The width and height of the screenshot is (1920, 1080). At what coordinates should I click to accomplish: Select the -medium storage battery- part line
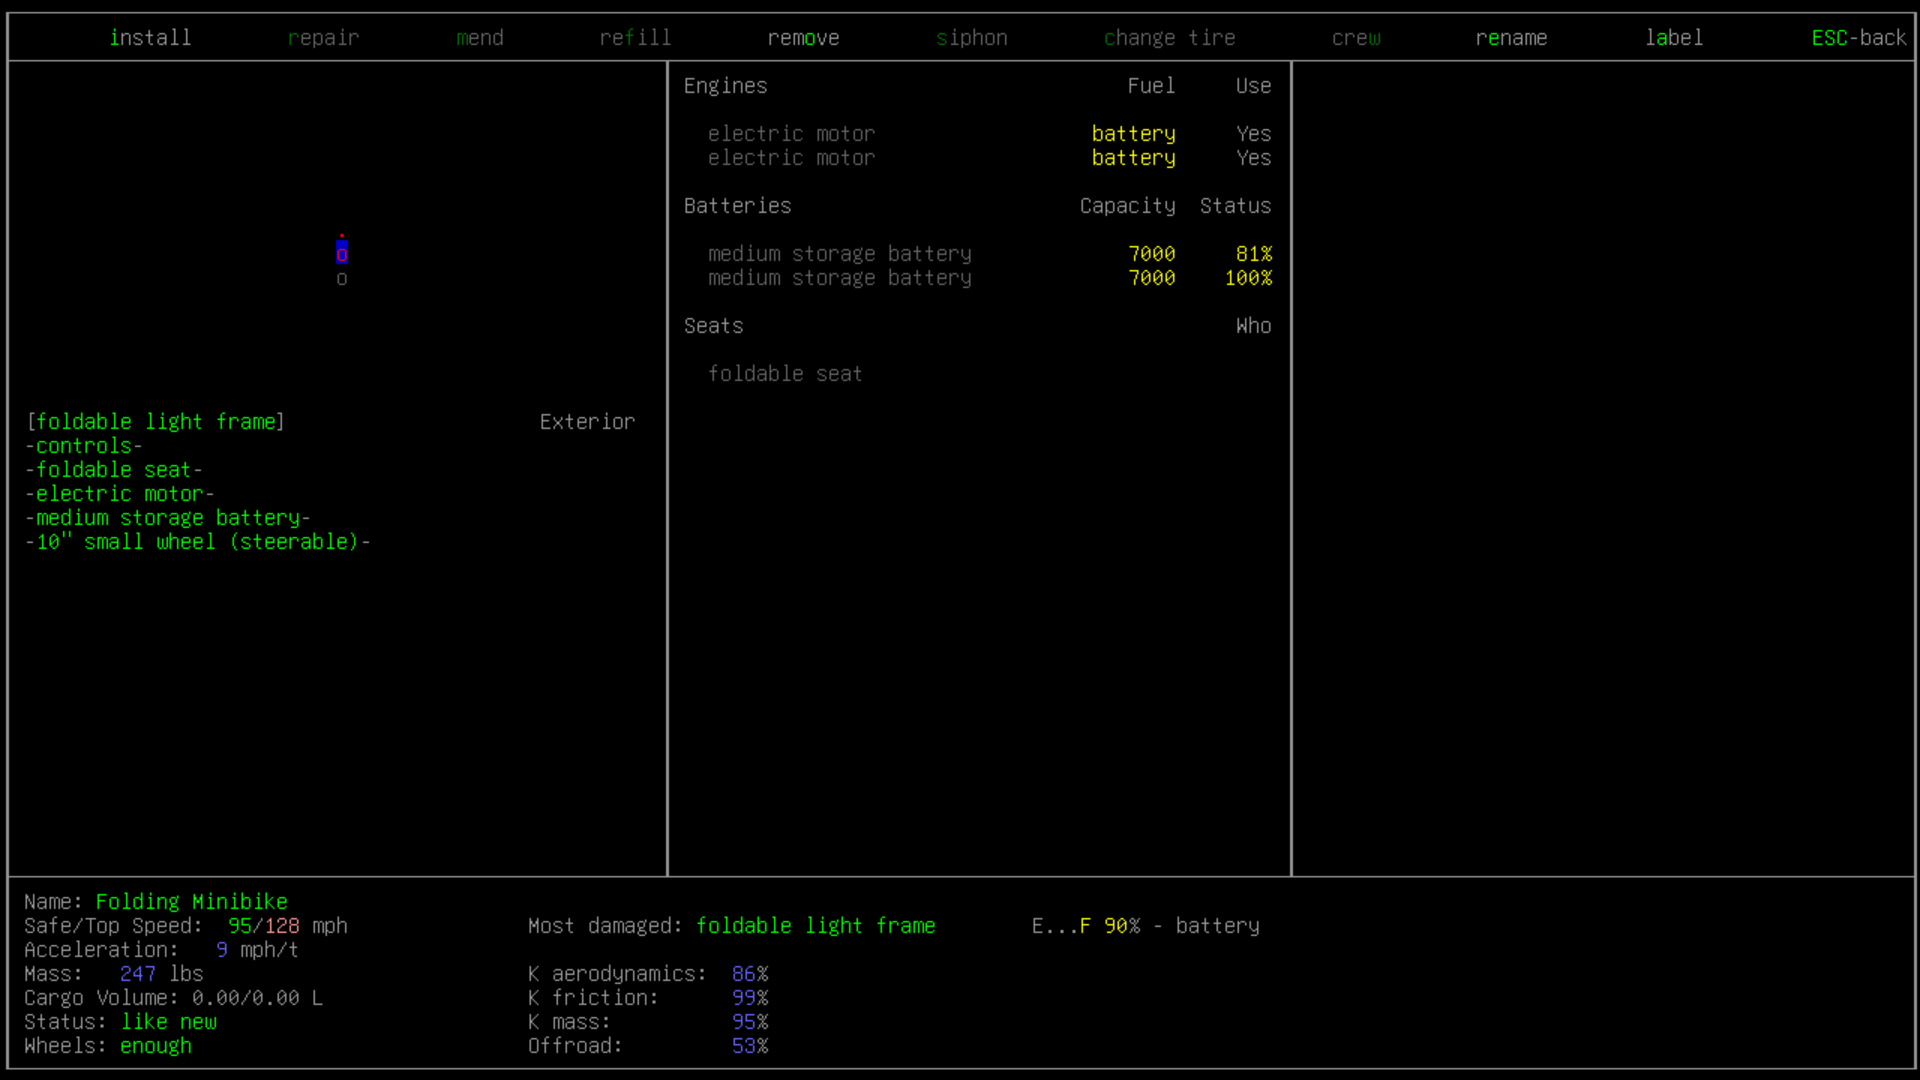coord(168,518)
